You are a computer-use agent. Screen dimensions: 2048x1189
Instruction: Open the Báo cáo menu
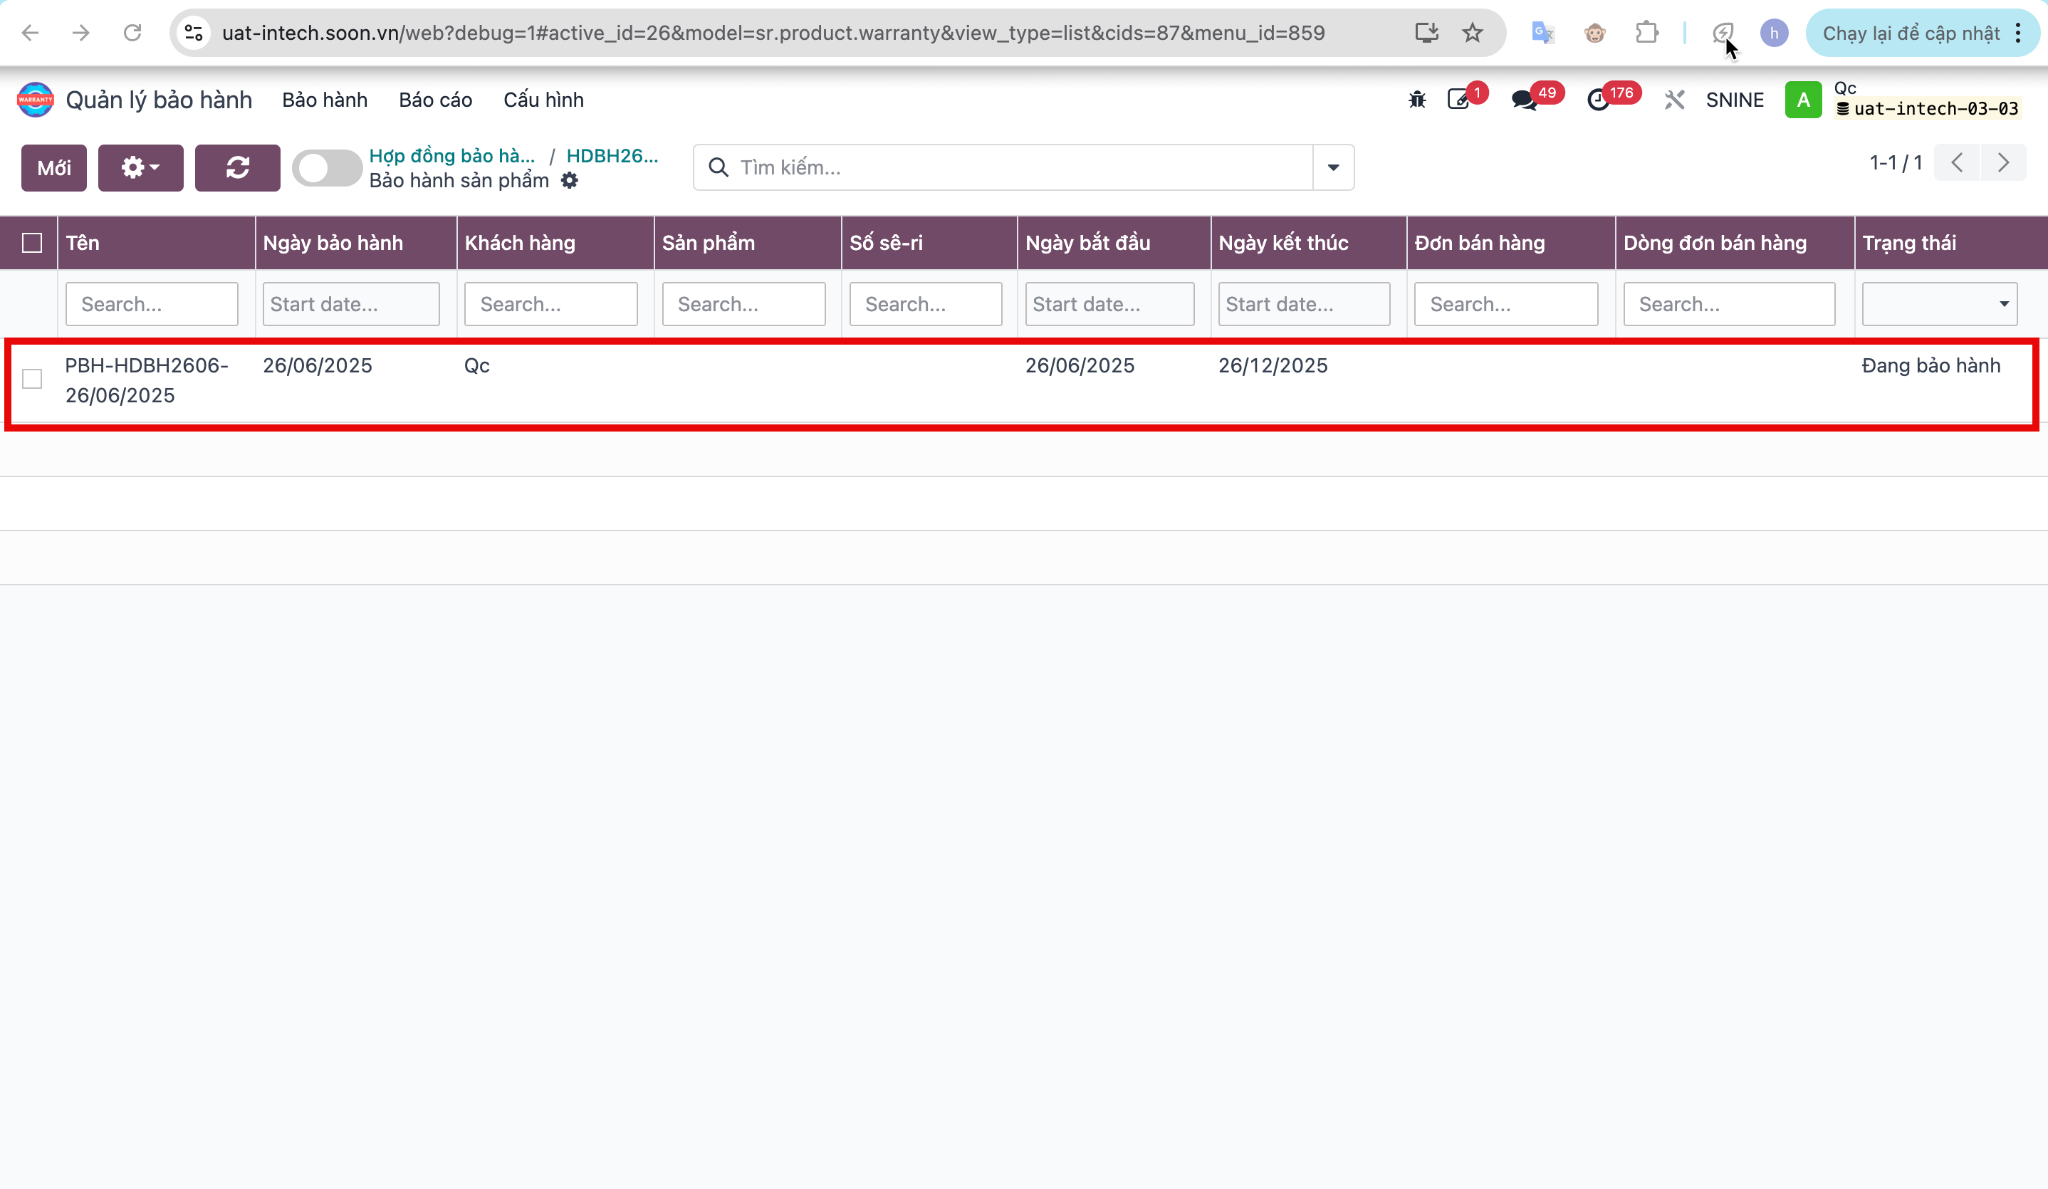click(x=435, y=100)
